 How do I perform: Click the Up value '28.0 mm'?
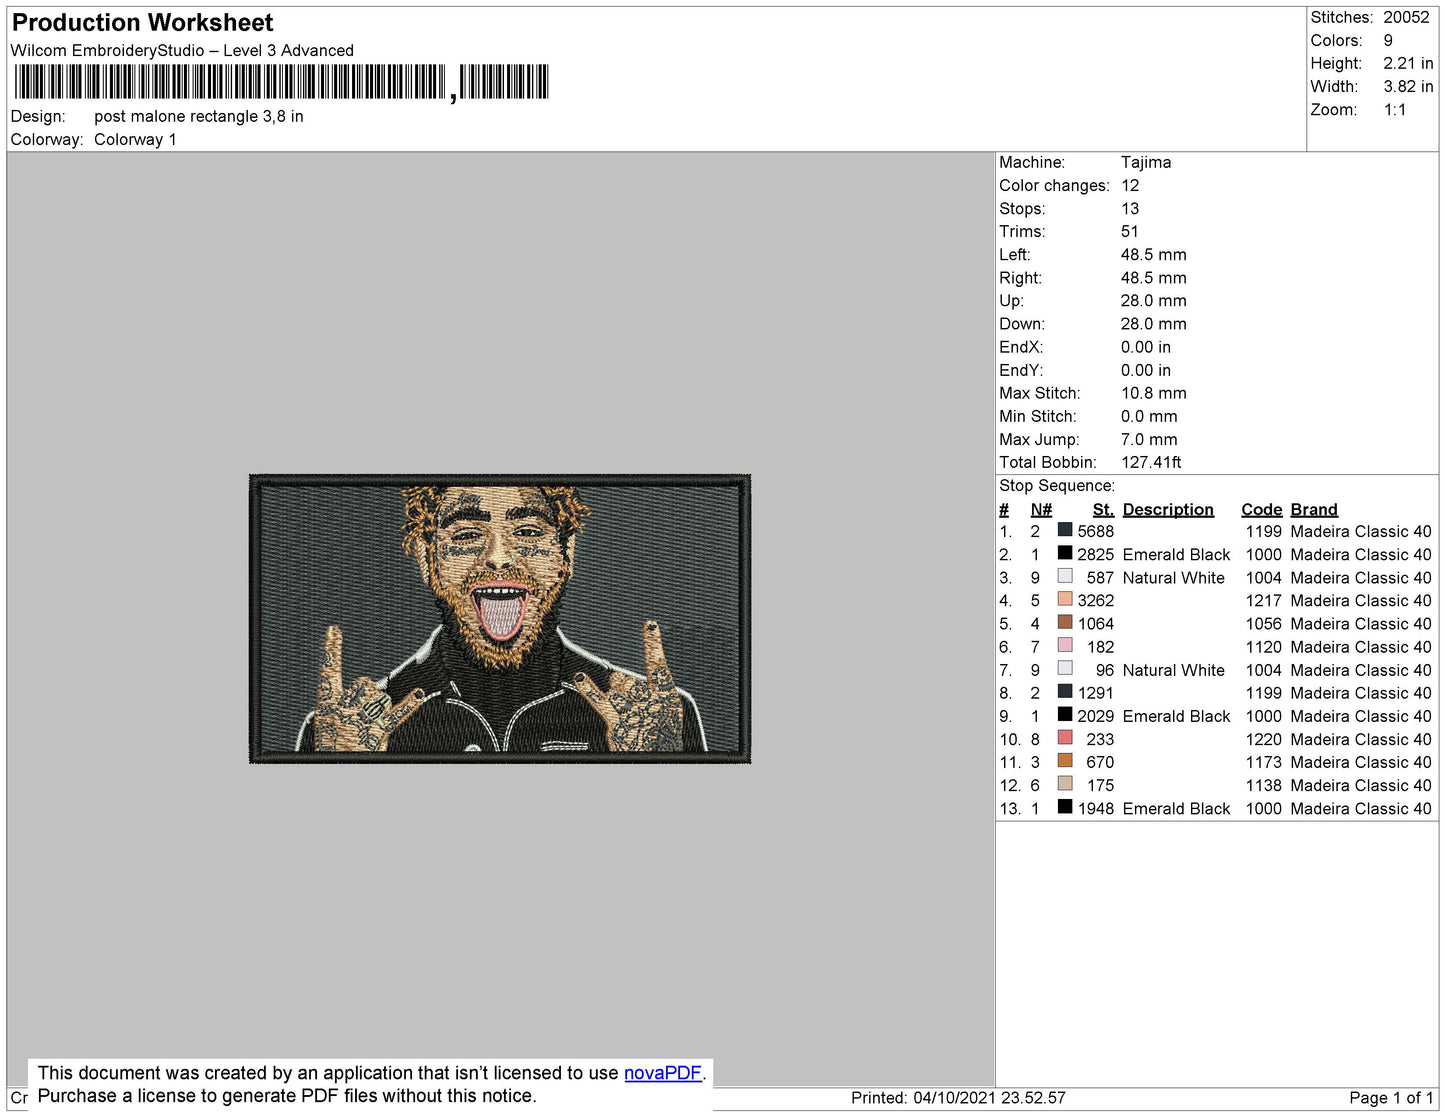coord(1154,300)
